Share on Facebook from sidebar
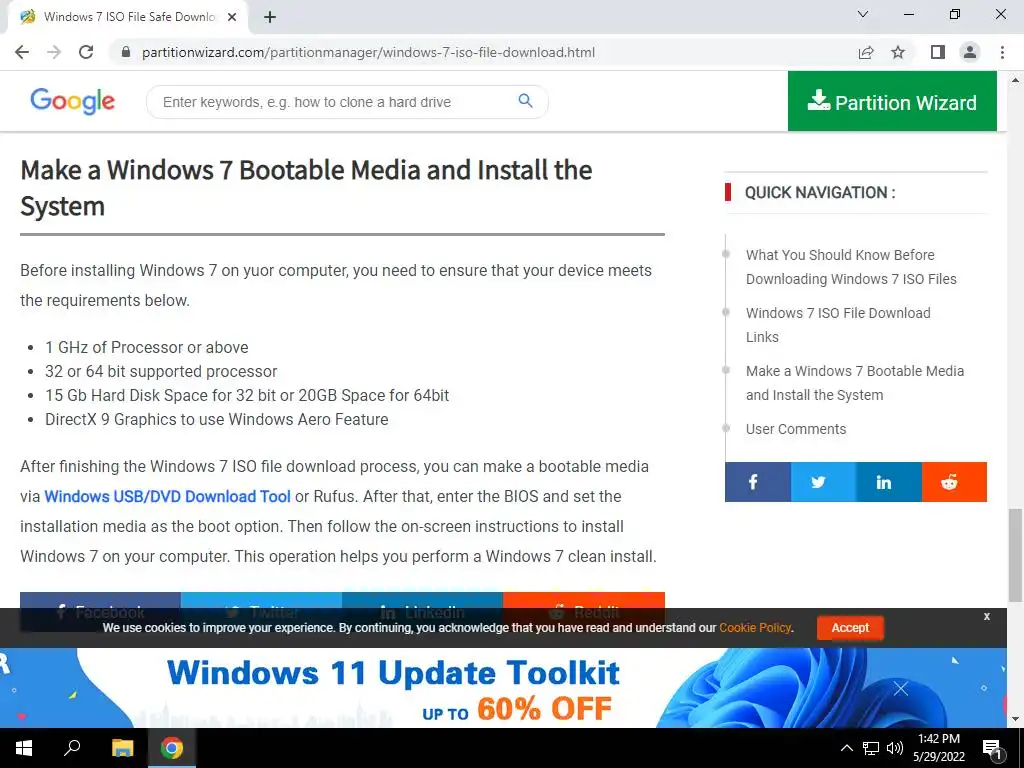The width and height of the screenshot is (1024, 768). click(x=758, y=482)
